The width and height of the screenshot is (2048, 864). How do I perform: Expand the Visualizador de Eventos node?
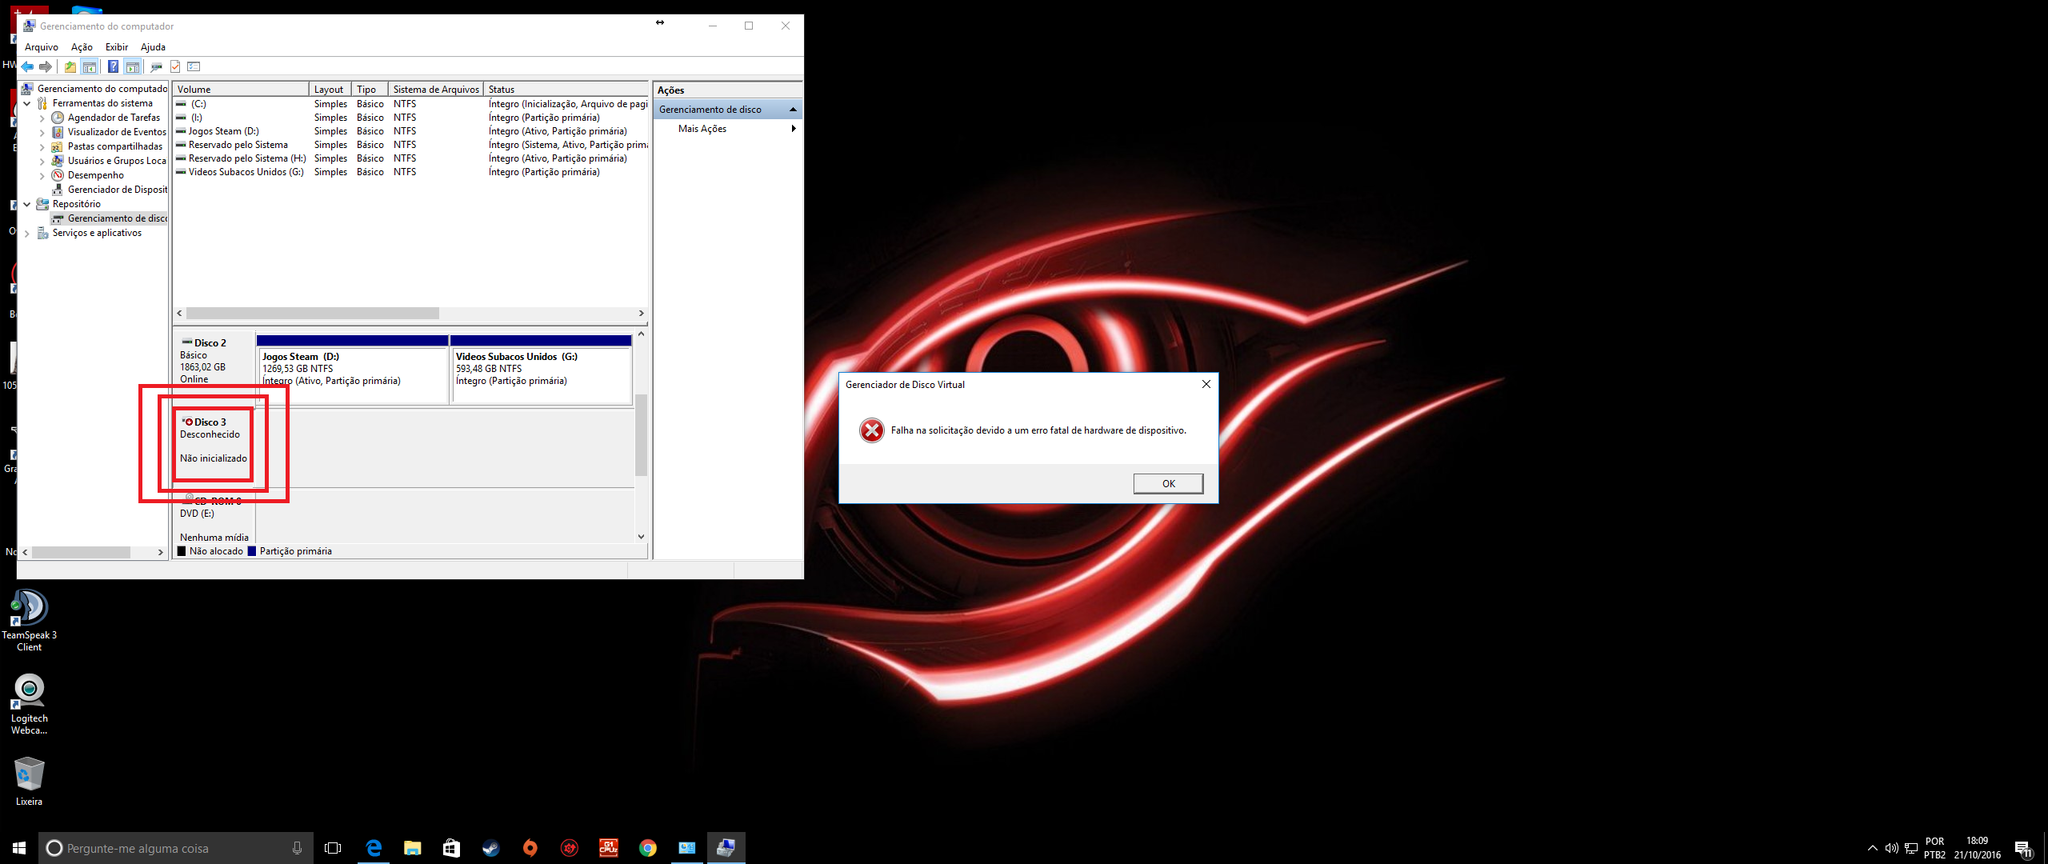coord(42,132)
